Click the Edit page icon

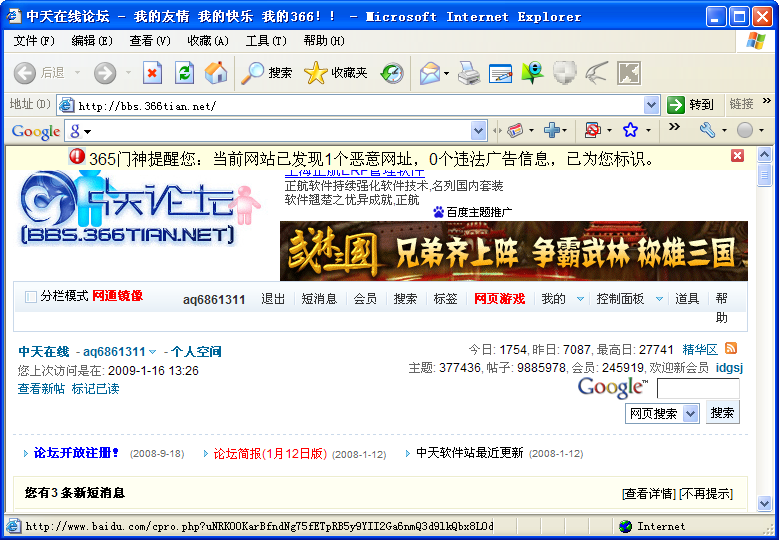click(500, 74)
